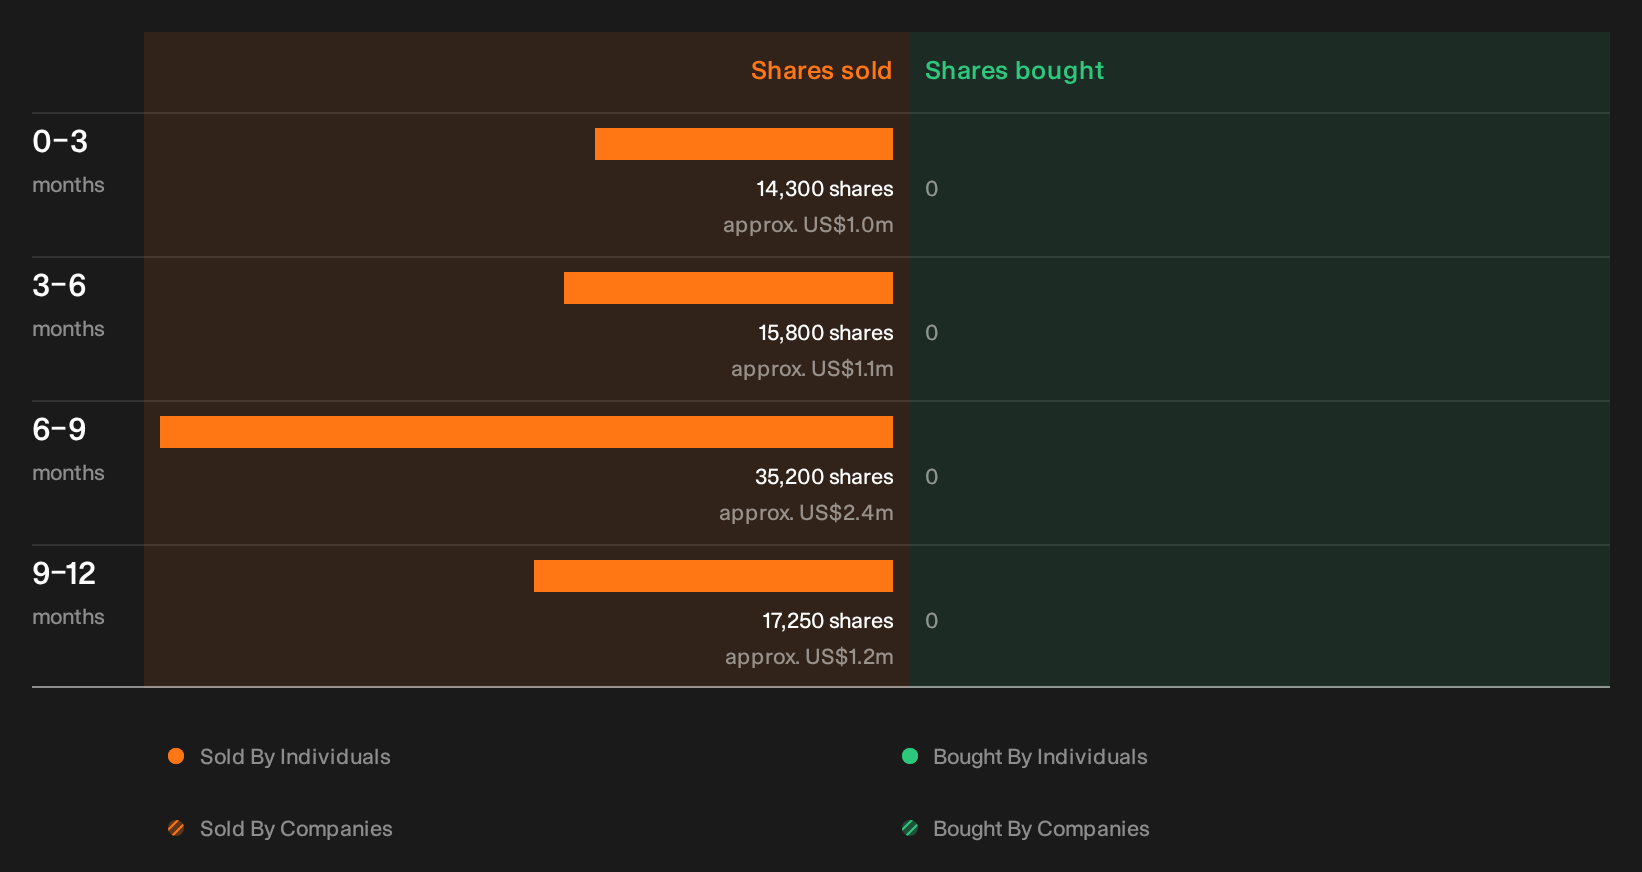Click the striped Bought By Companies legend icon
Viewport: 1642px width, 872px height.
tap(910, 828)
